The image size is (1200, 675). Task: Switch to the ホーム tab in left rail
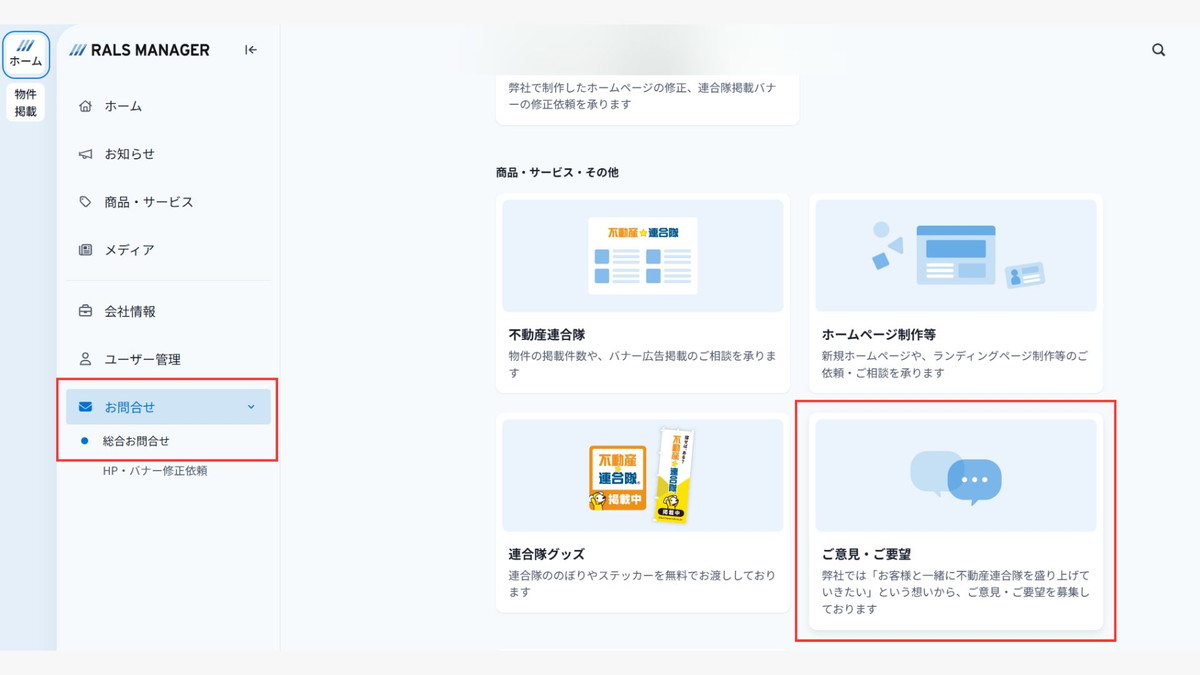click(26, 54)
